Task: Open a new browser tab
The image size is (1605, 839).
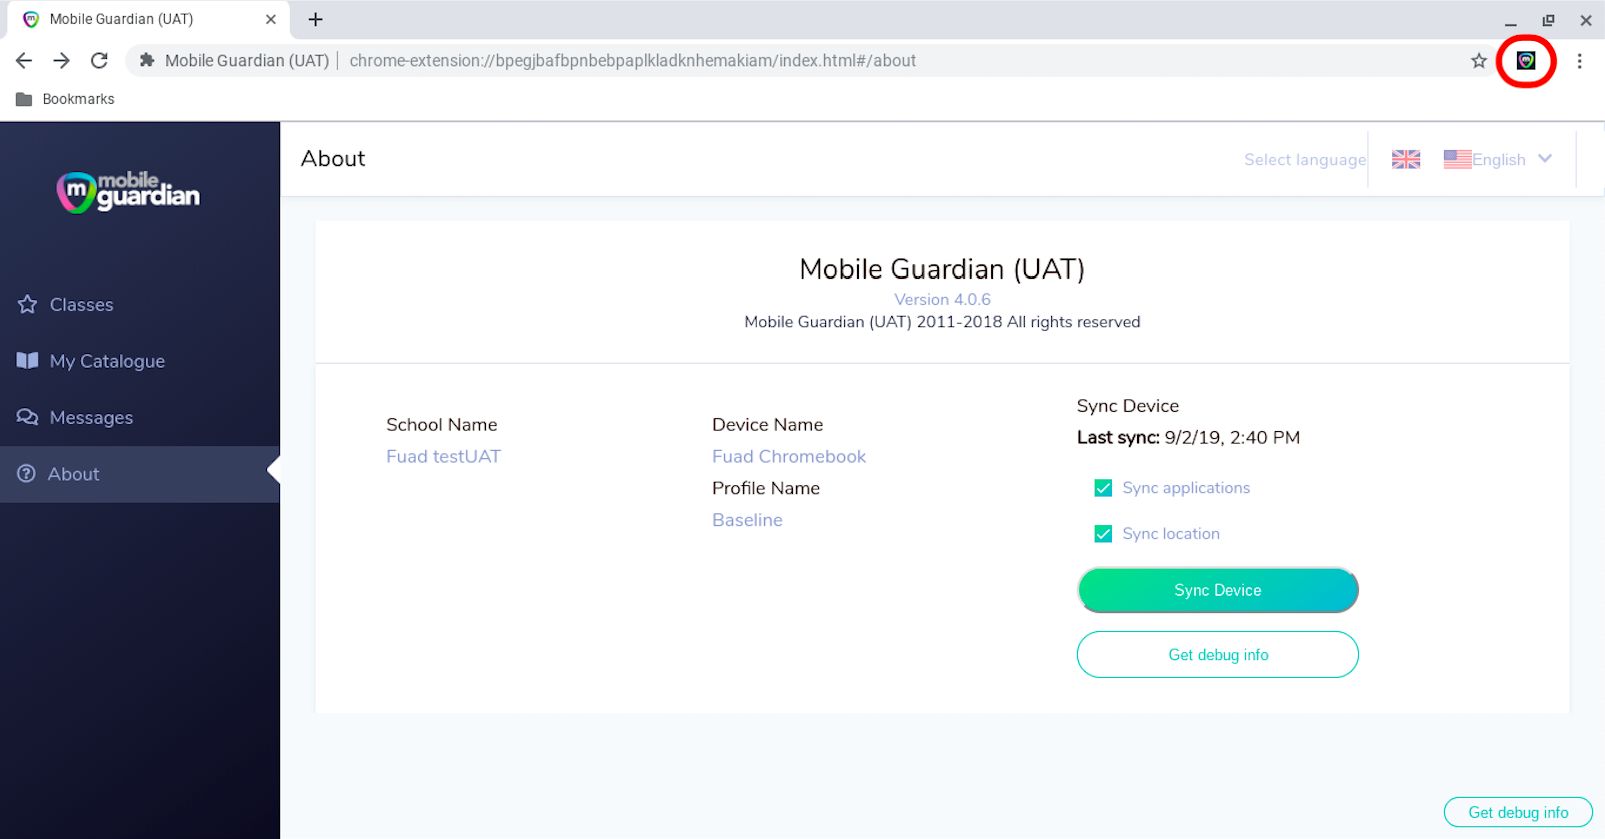Action: pyautogui.click(x=315, y=19)
